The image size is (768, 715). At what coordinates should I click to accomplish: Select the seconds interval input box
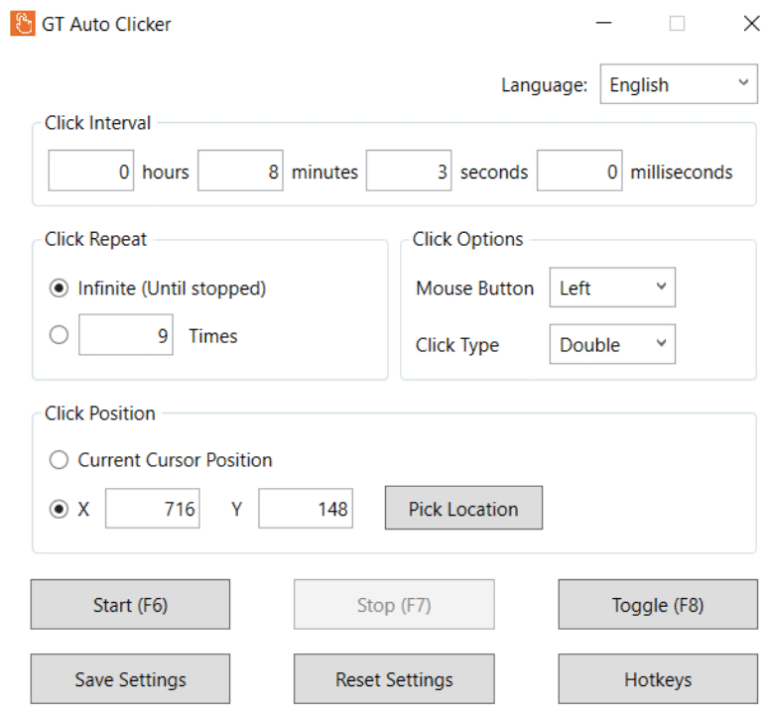(409, 172)
